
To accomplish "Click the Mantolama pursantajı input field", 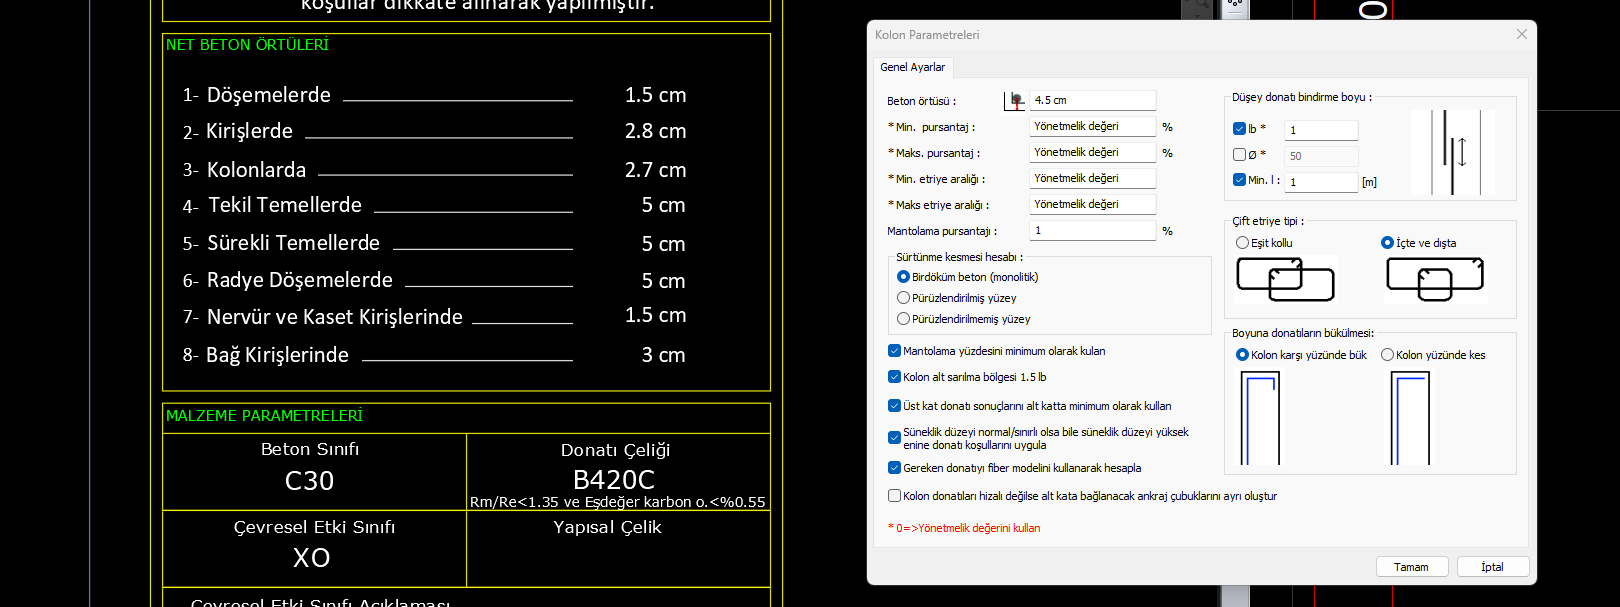I will tap(1092, 230).
